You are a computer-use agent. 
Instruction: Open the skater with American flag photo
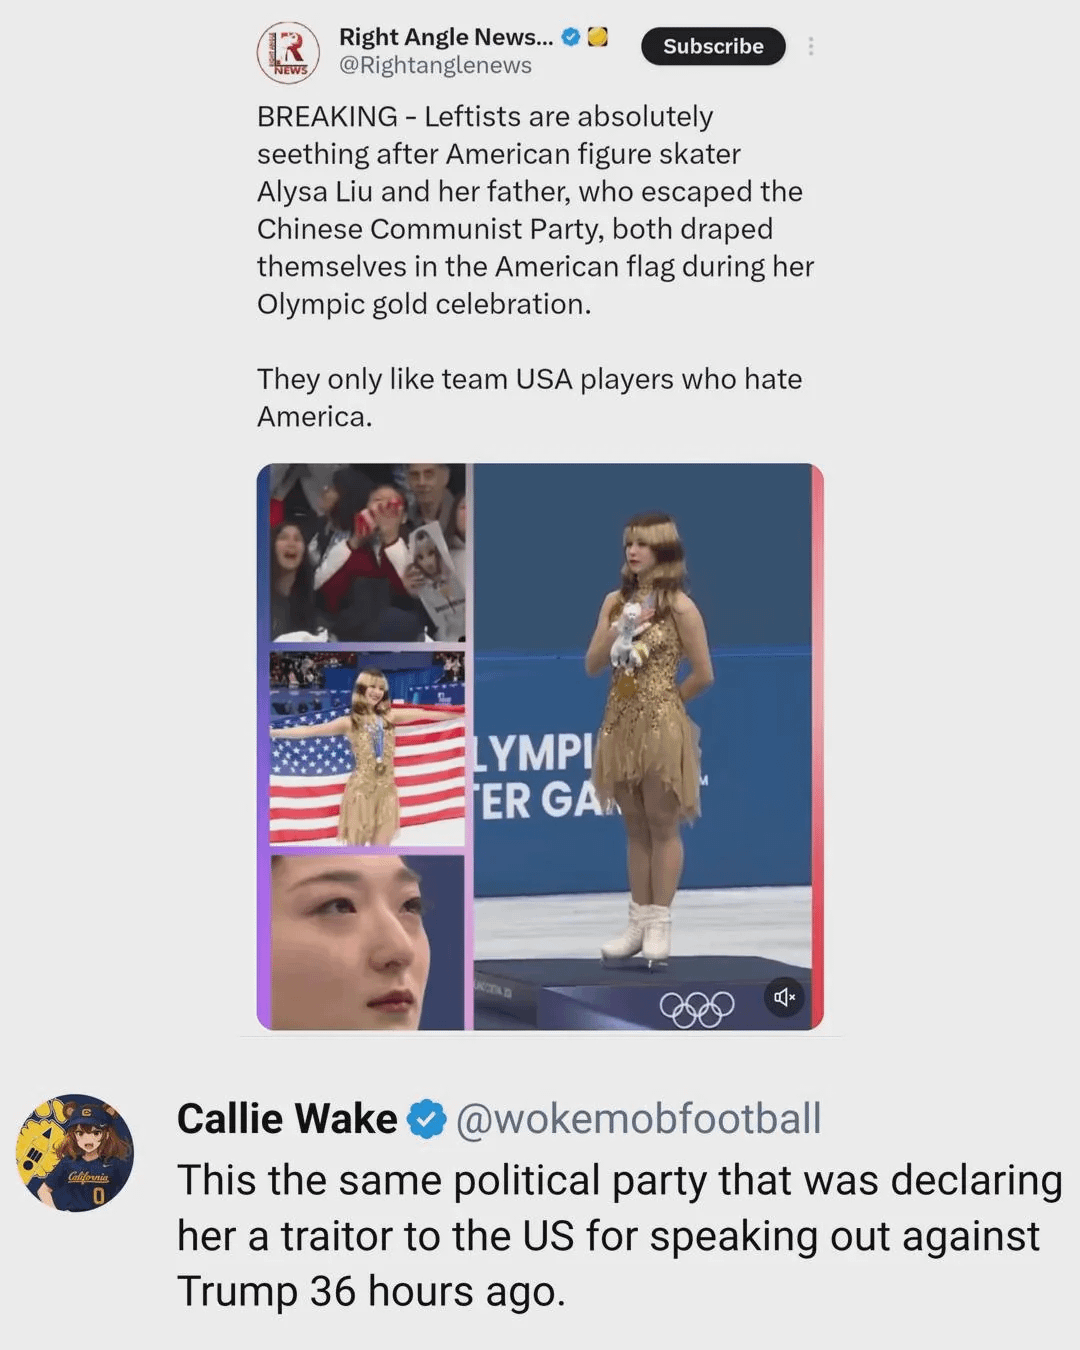(367, 749)
